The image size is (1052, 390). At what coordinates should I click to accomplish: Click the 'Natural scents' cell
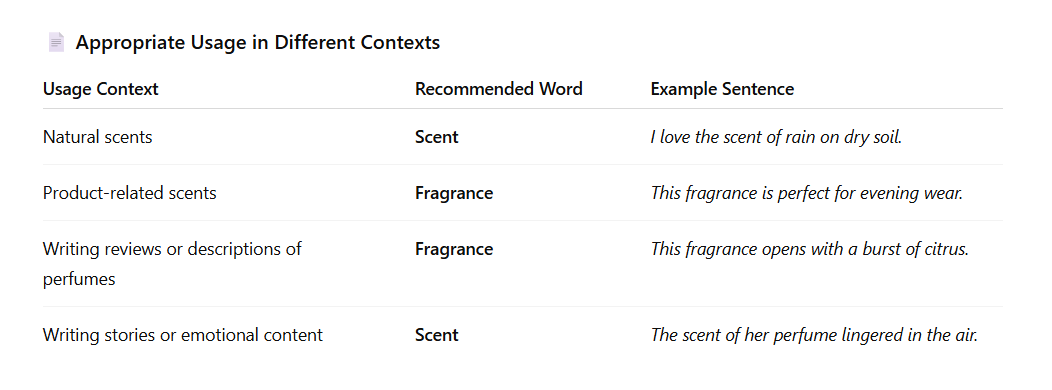[x=98, y=137]
